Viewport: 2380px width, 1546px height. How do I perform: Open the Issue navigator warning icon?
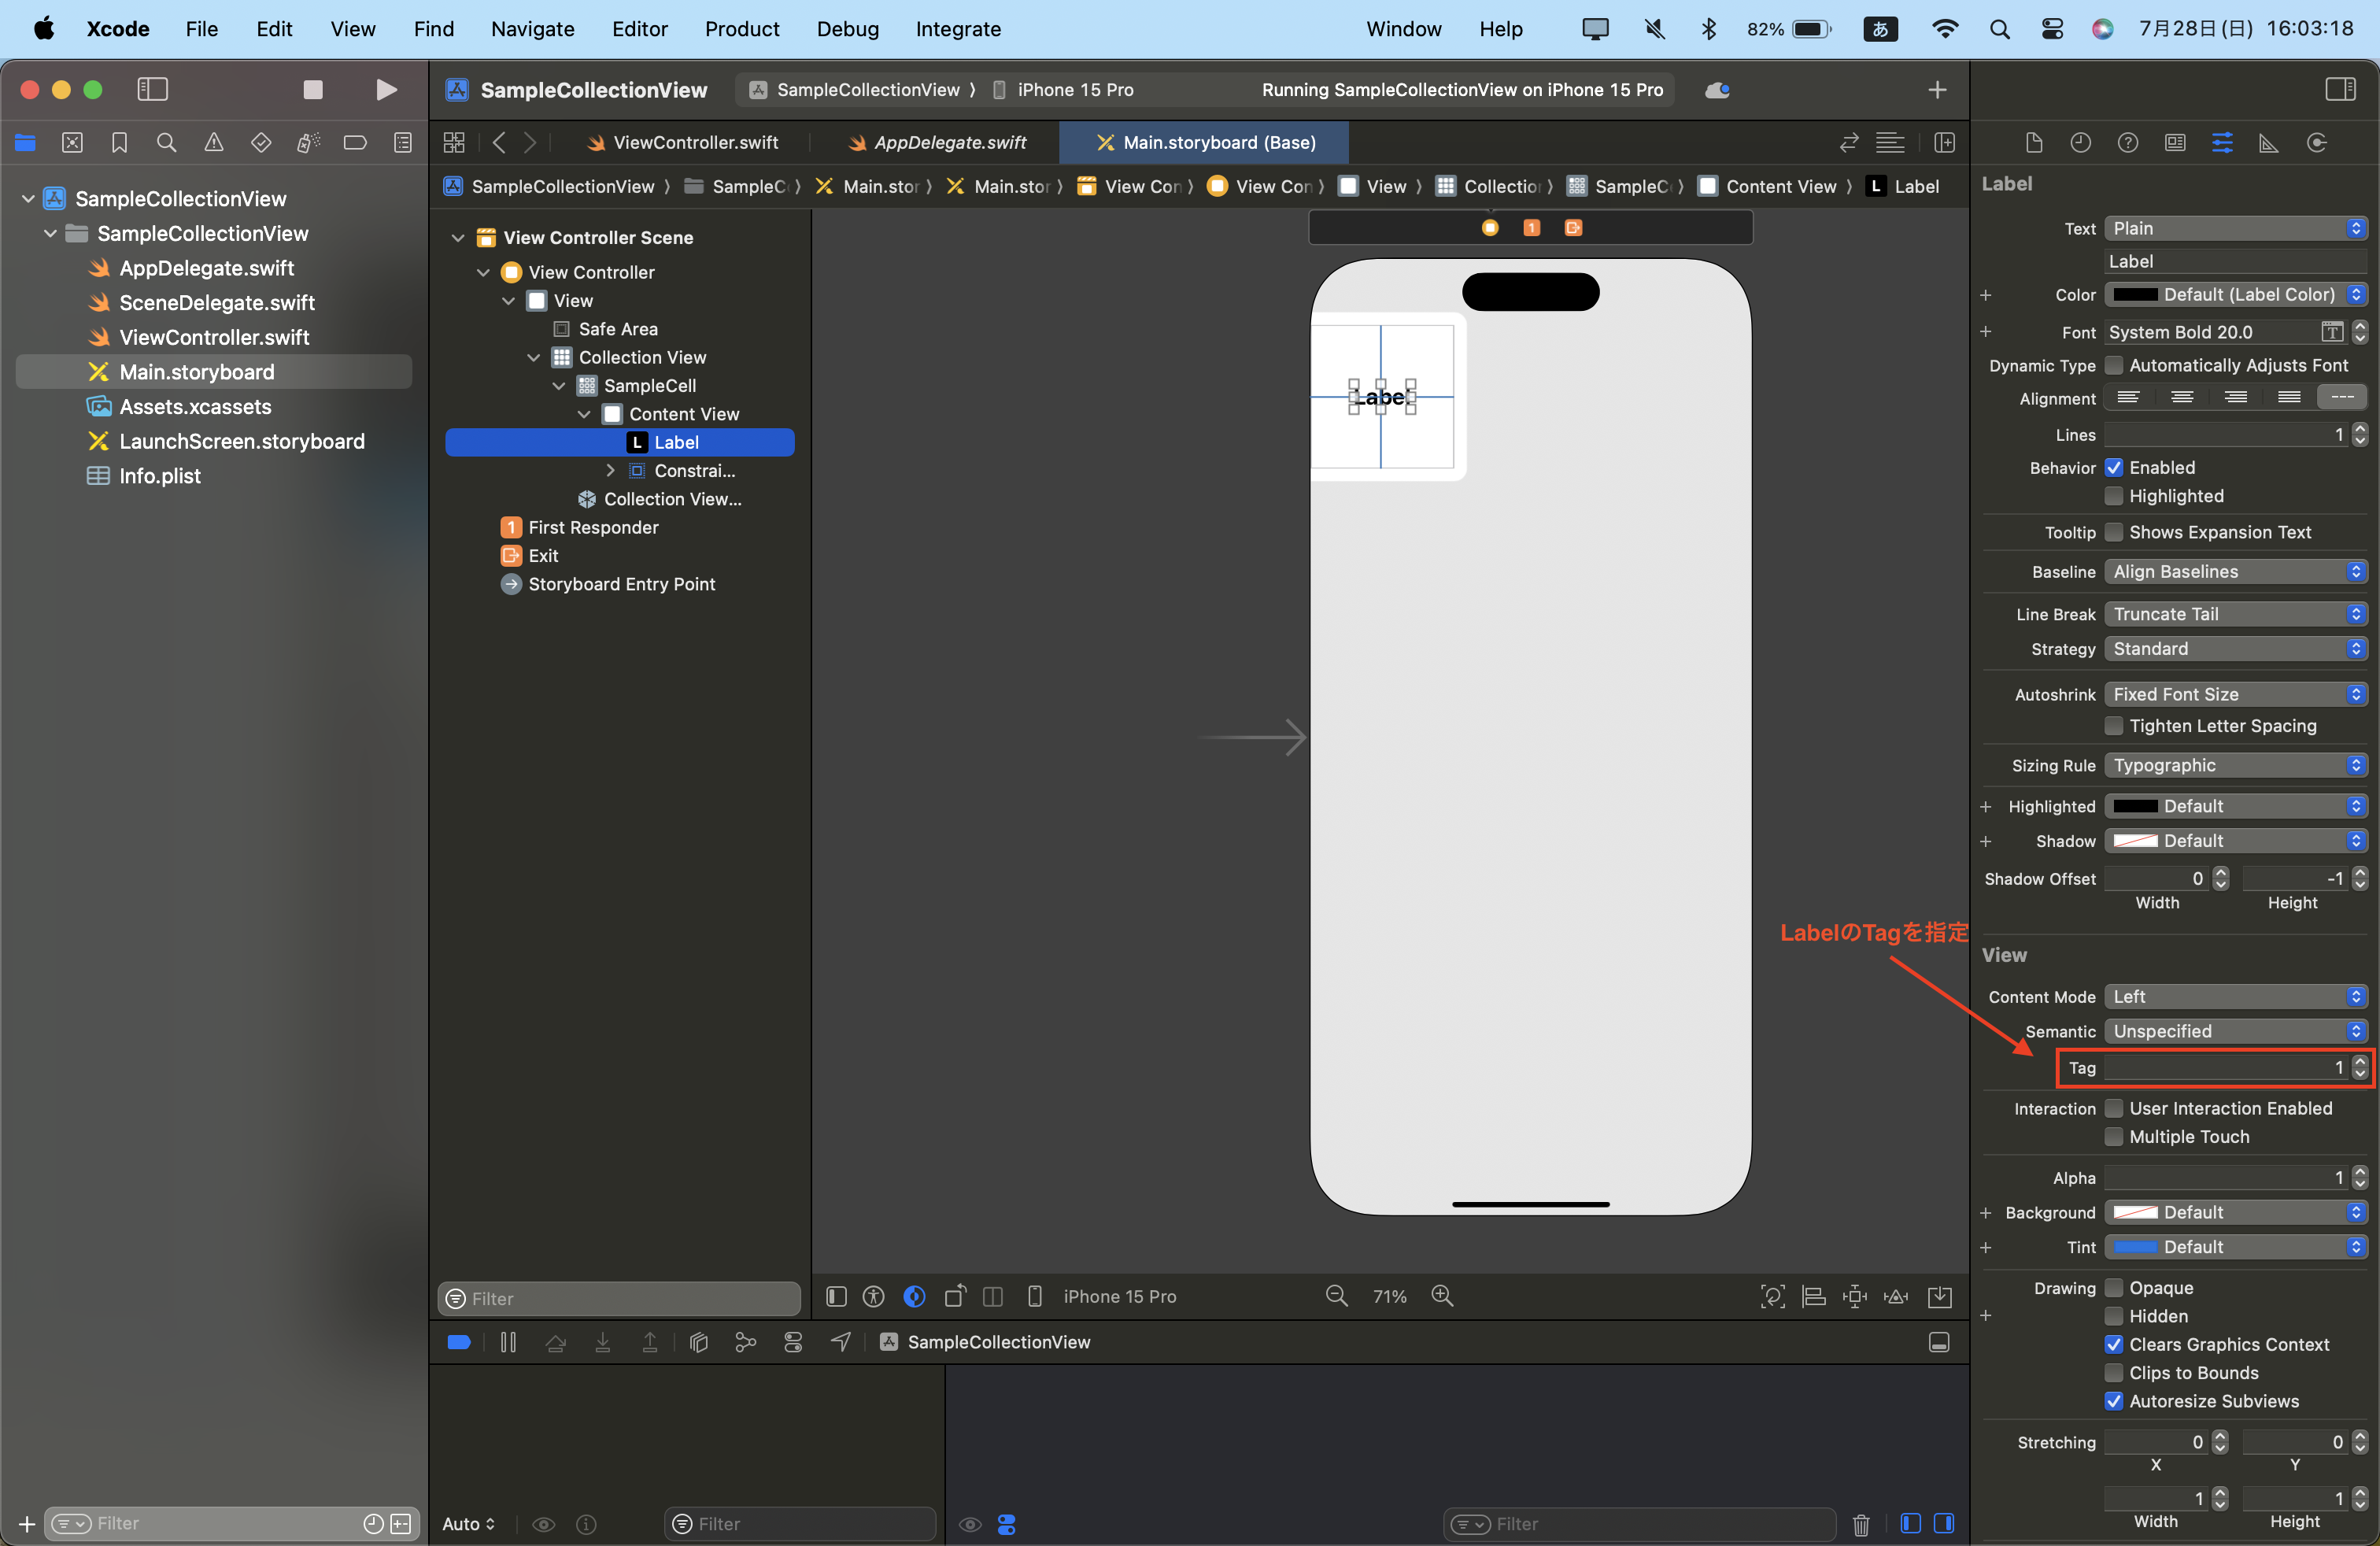tap(214, 143)
